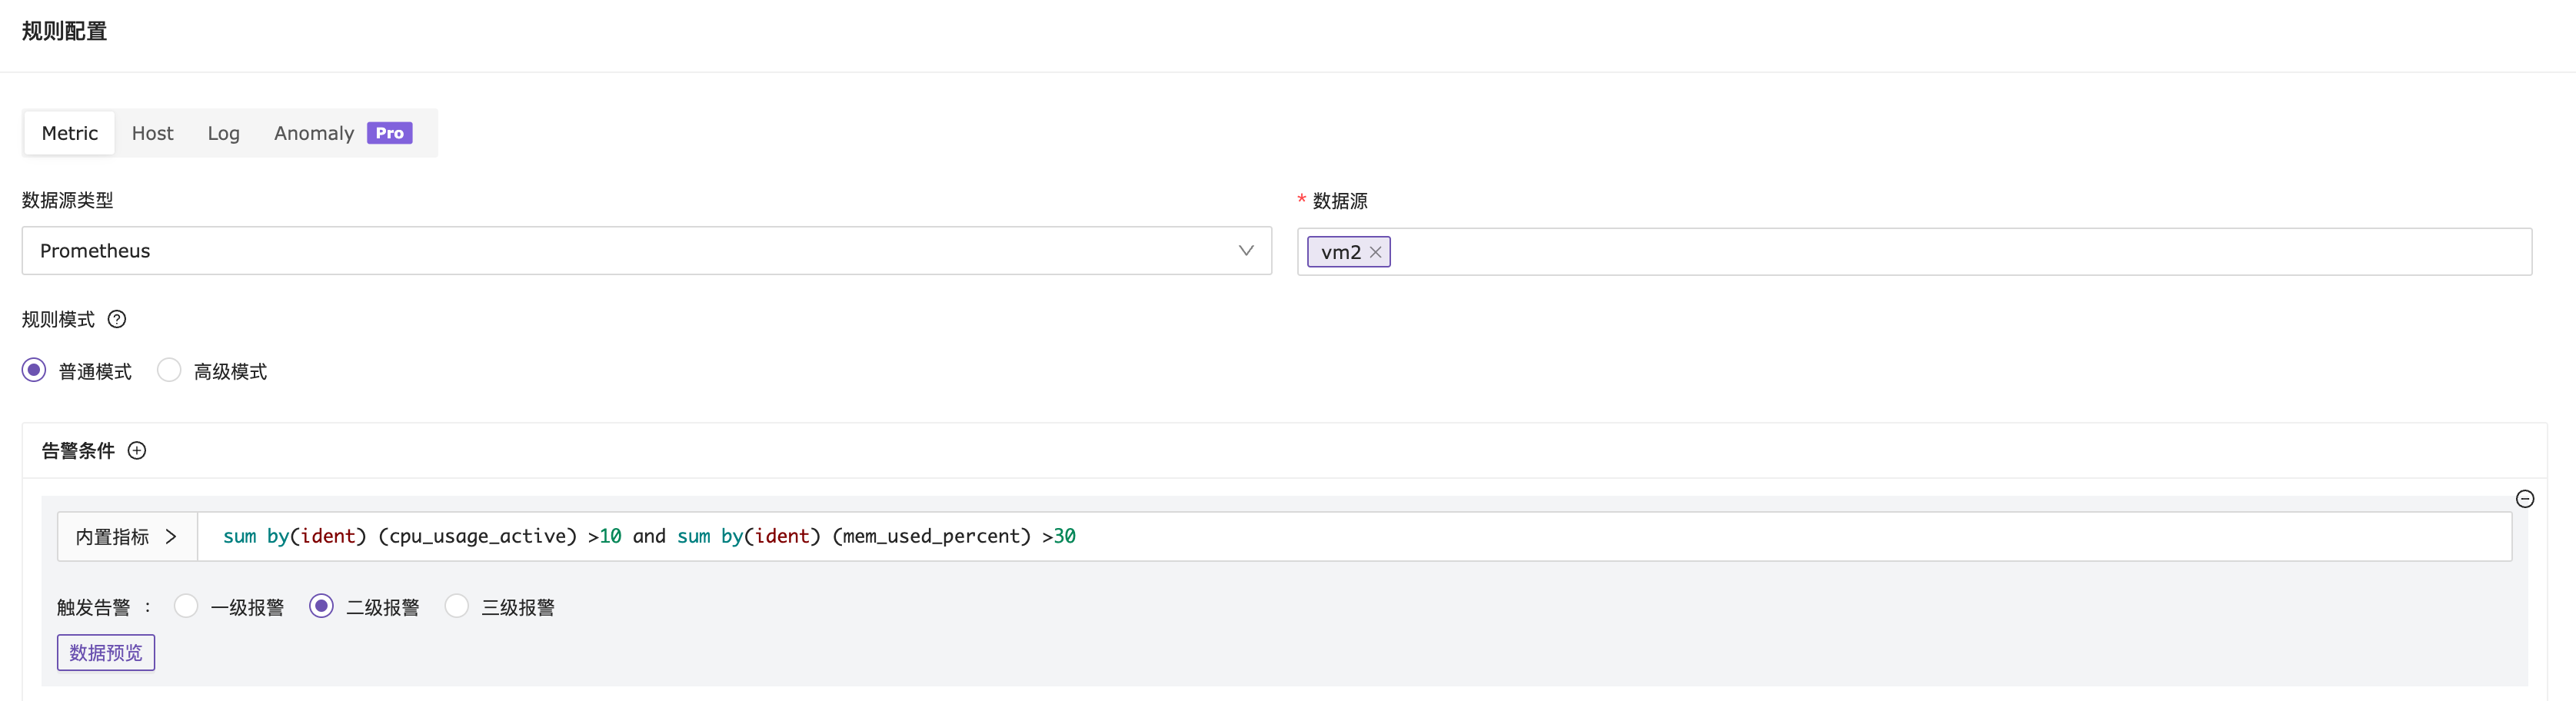Screen dimensions: 2576x701
Task: Click into the PromQL expression editor
Action: click(x=1354, y=537)
